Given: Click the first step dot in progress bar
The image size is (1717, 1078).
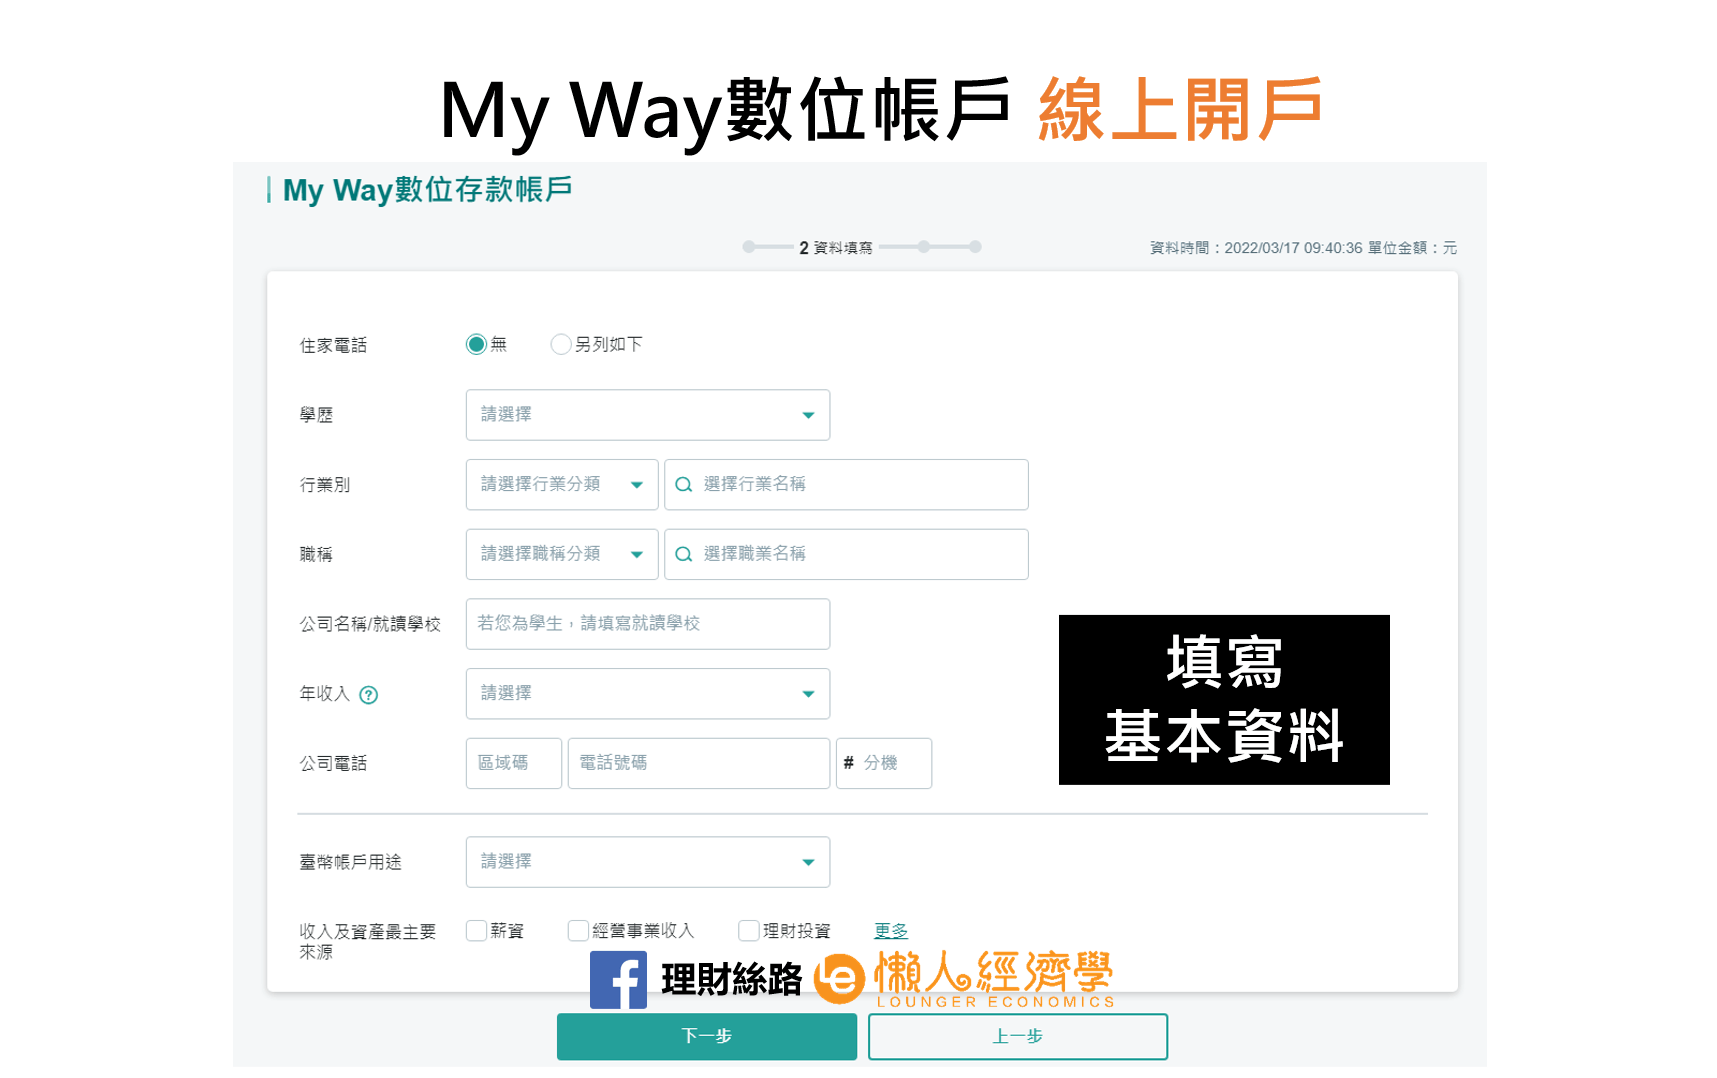Looking at the screenshot, I should [748, 247].
